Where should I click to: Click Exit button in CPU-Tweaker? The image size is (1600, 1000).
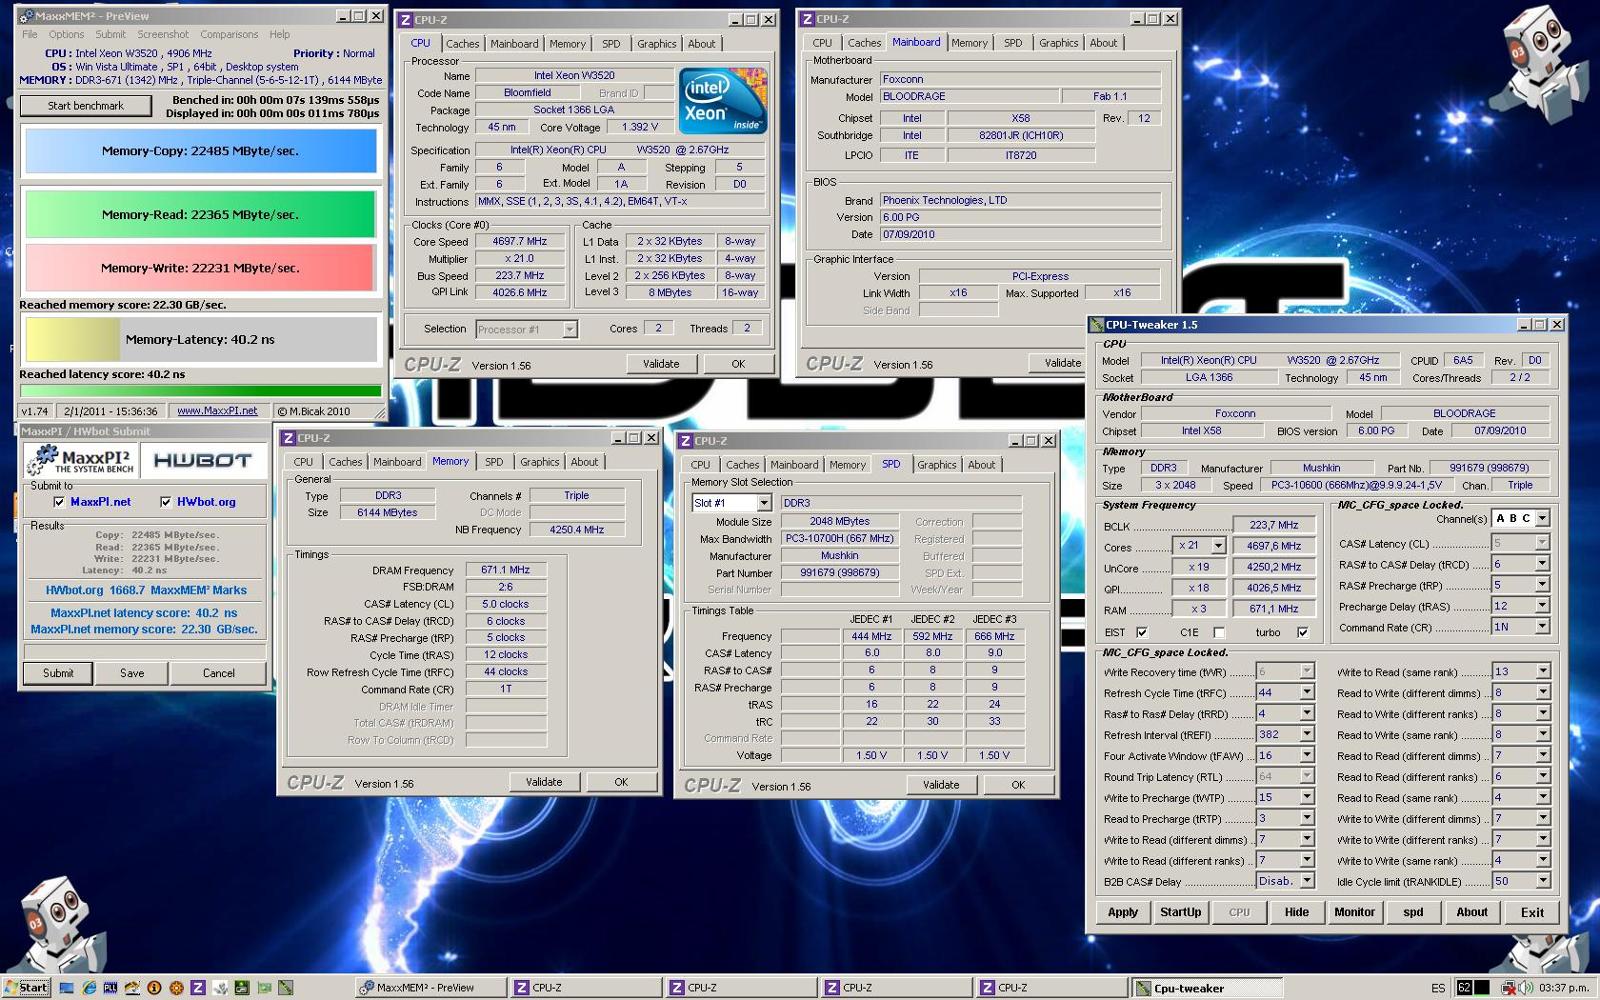click(x=1532, y=912)
